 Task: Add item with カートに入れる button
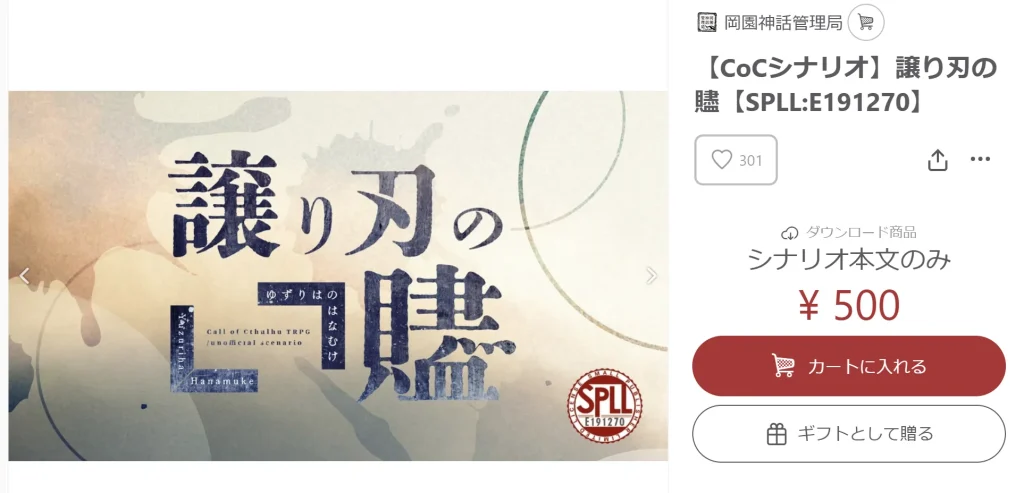click(x=849, y=366)
